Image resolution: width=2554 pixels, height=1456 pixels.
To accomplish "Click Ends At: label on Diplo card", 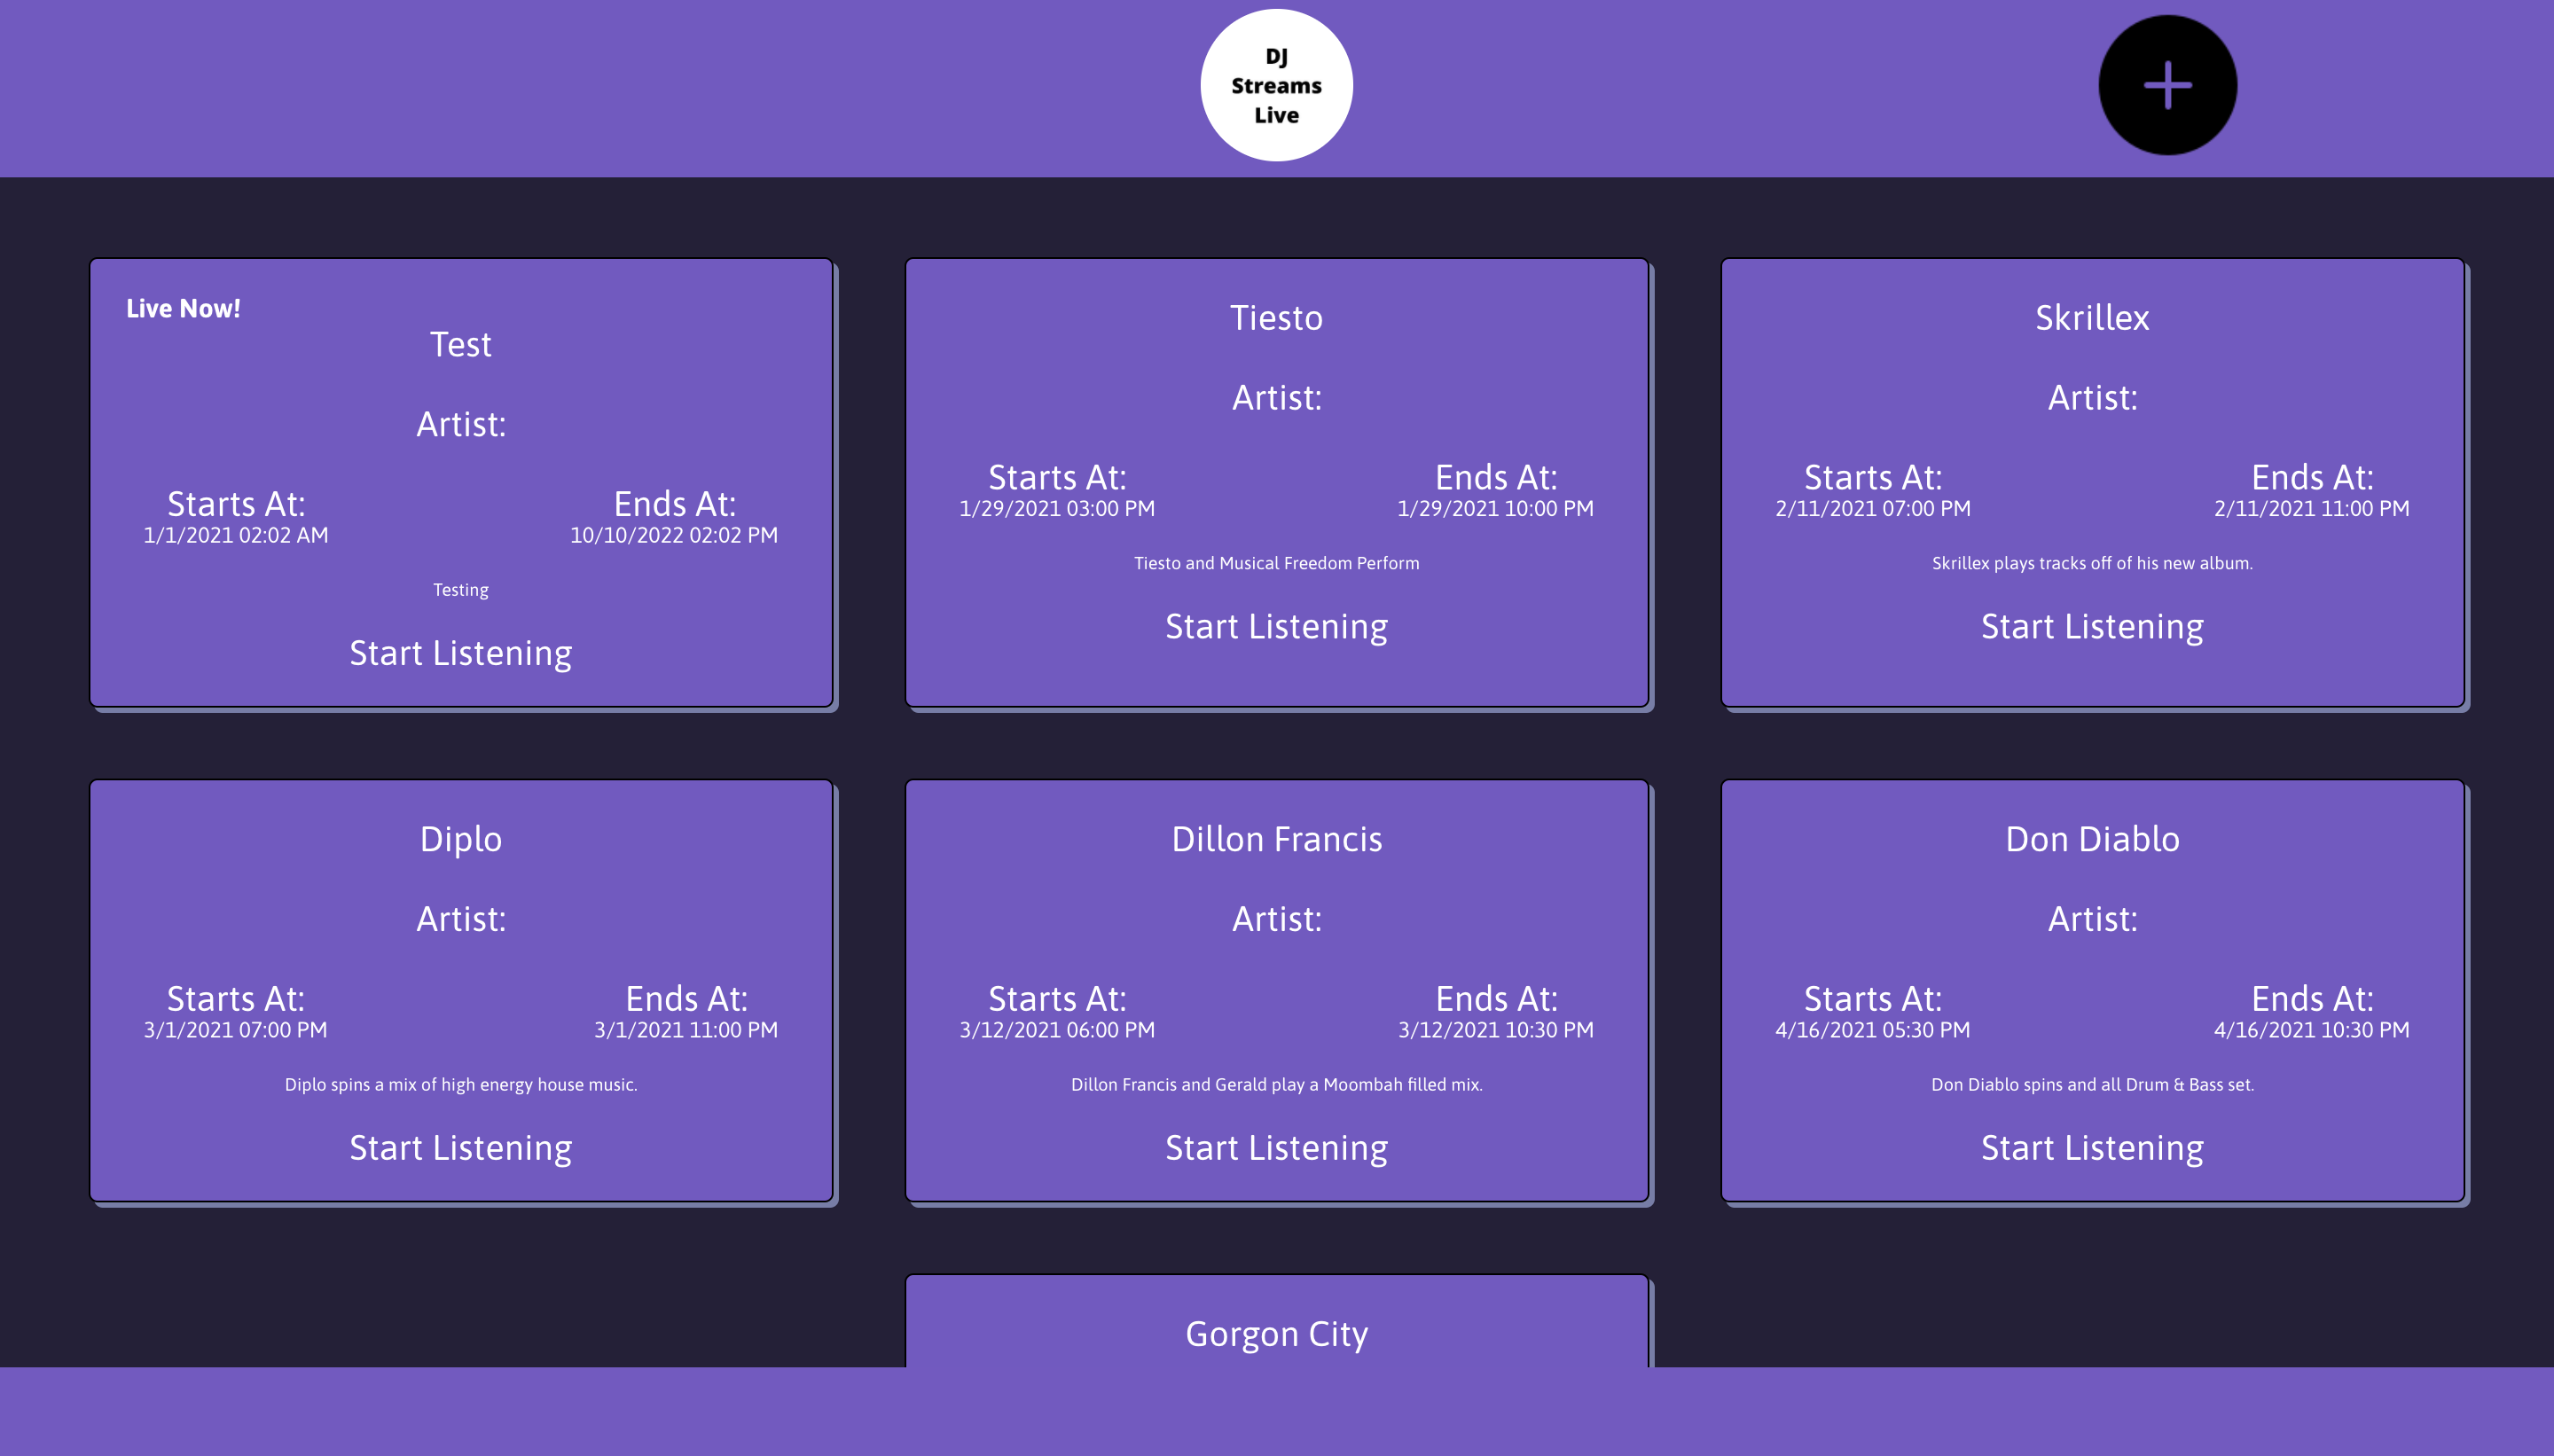I will (x=686, y=998).
